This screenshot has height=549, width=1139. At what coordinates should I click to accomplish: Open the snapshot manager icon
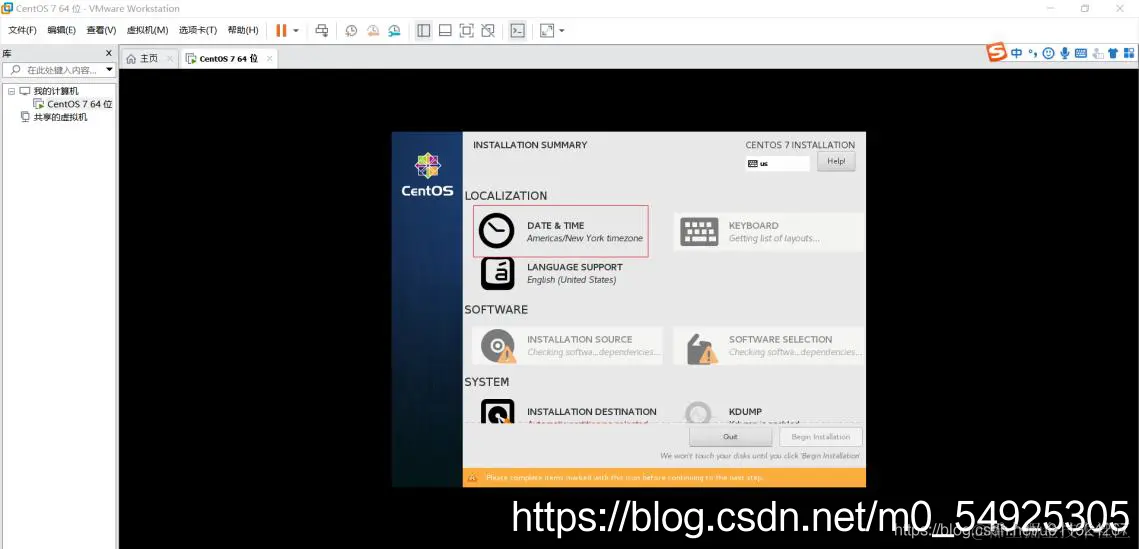(x=394, y=30)
